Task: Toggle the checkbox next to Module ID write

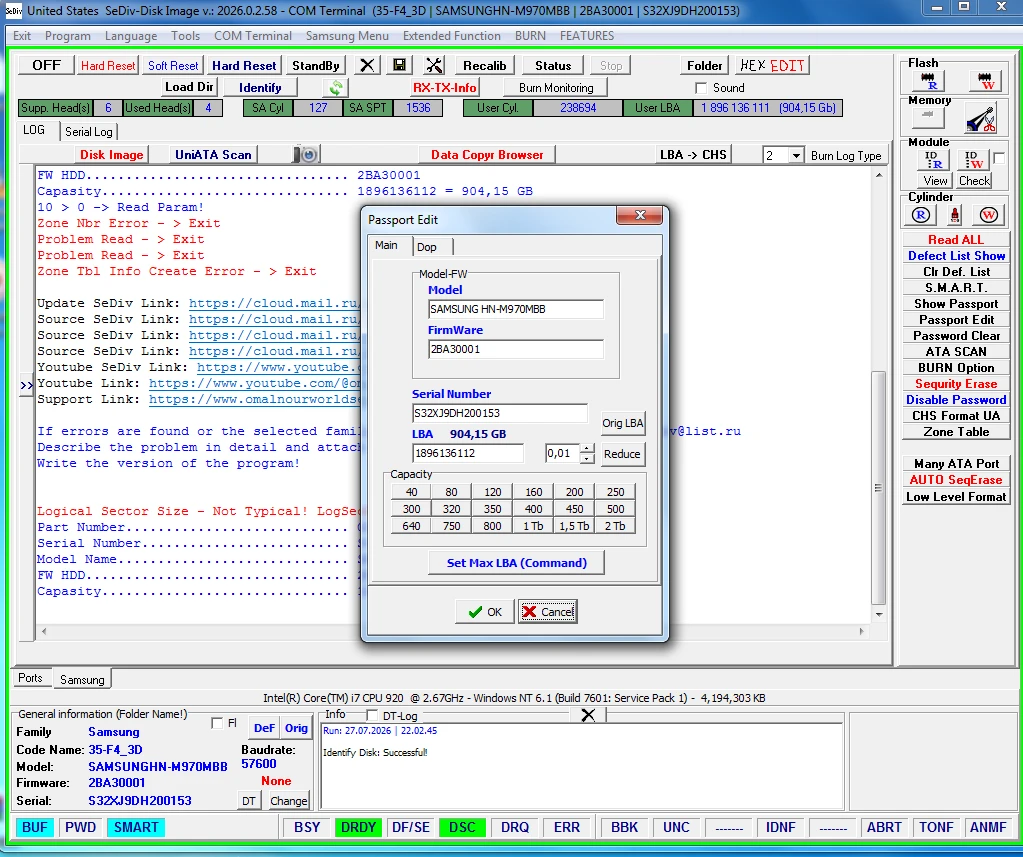Action: pos(999,158)
